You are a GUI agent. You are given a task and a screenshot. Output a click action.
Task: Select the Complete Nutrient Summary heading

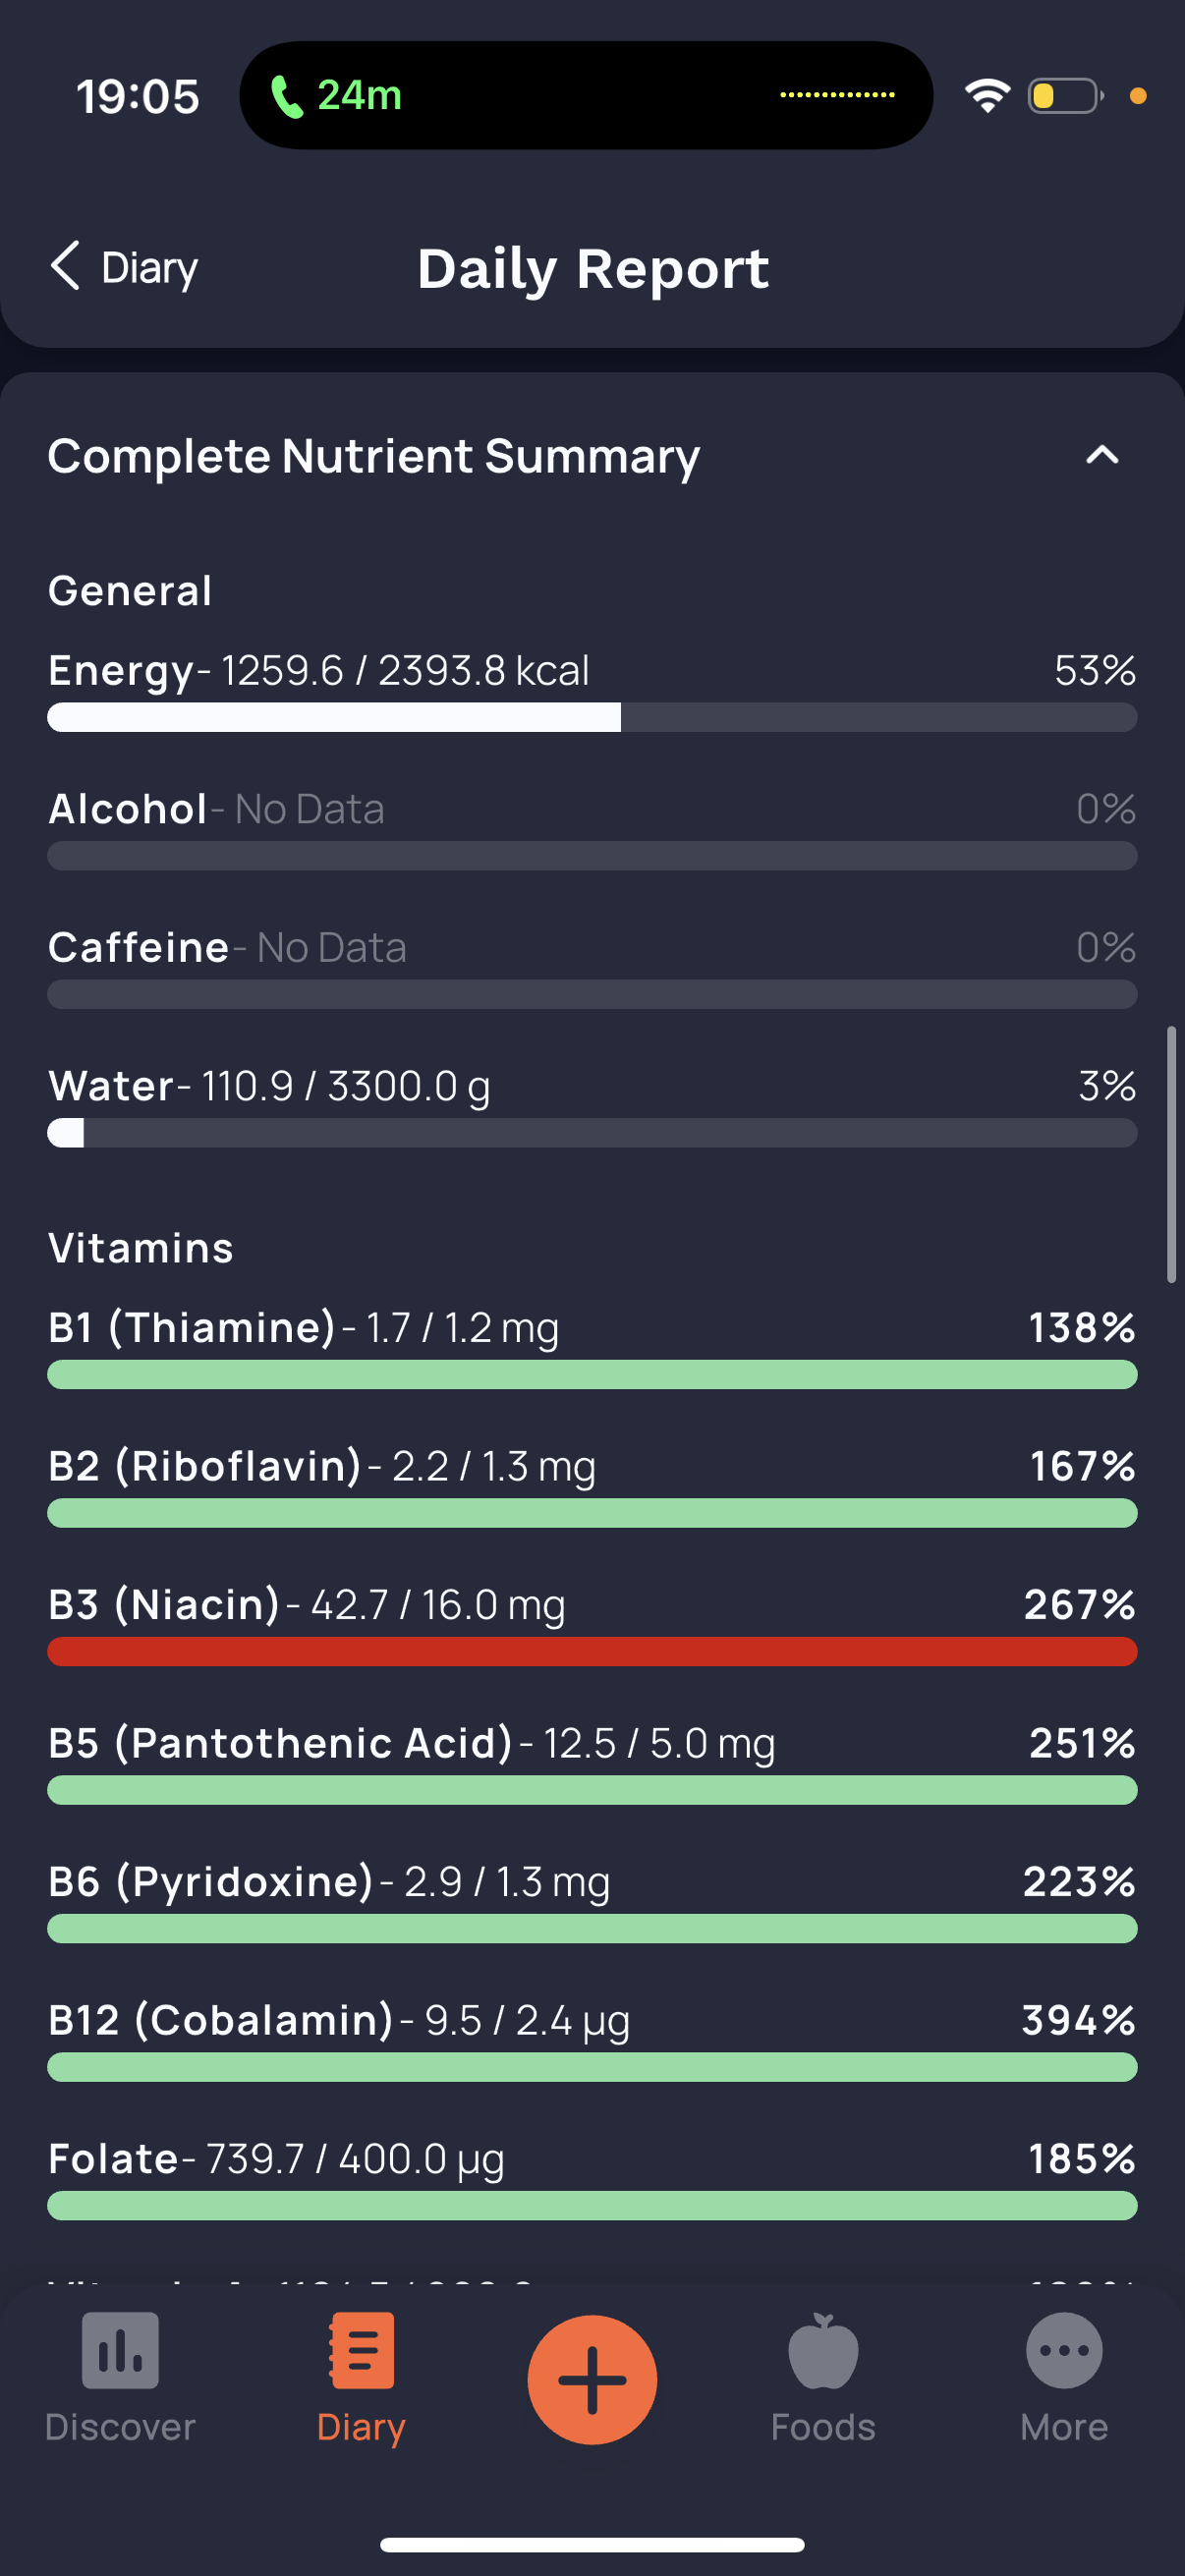click(x=374, y=456)
